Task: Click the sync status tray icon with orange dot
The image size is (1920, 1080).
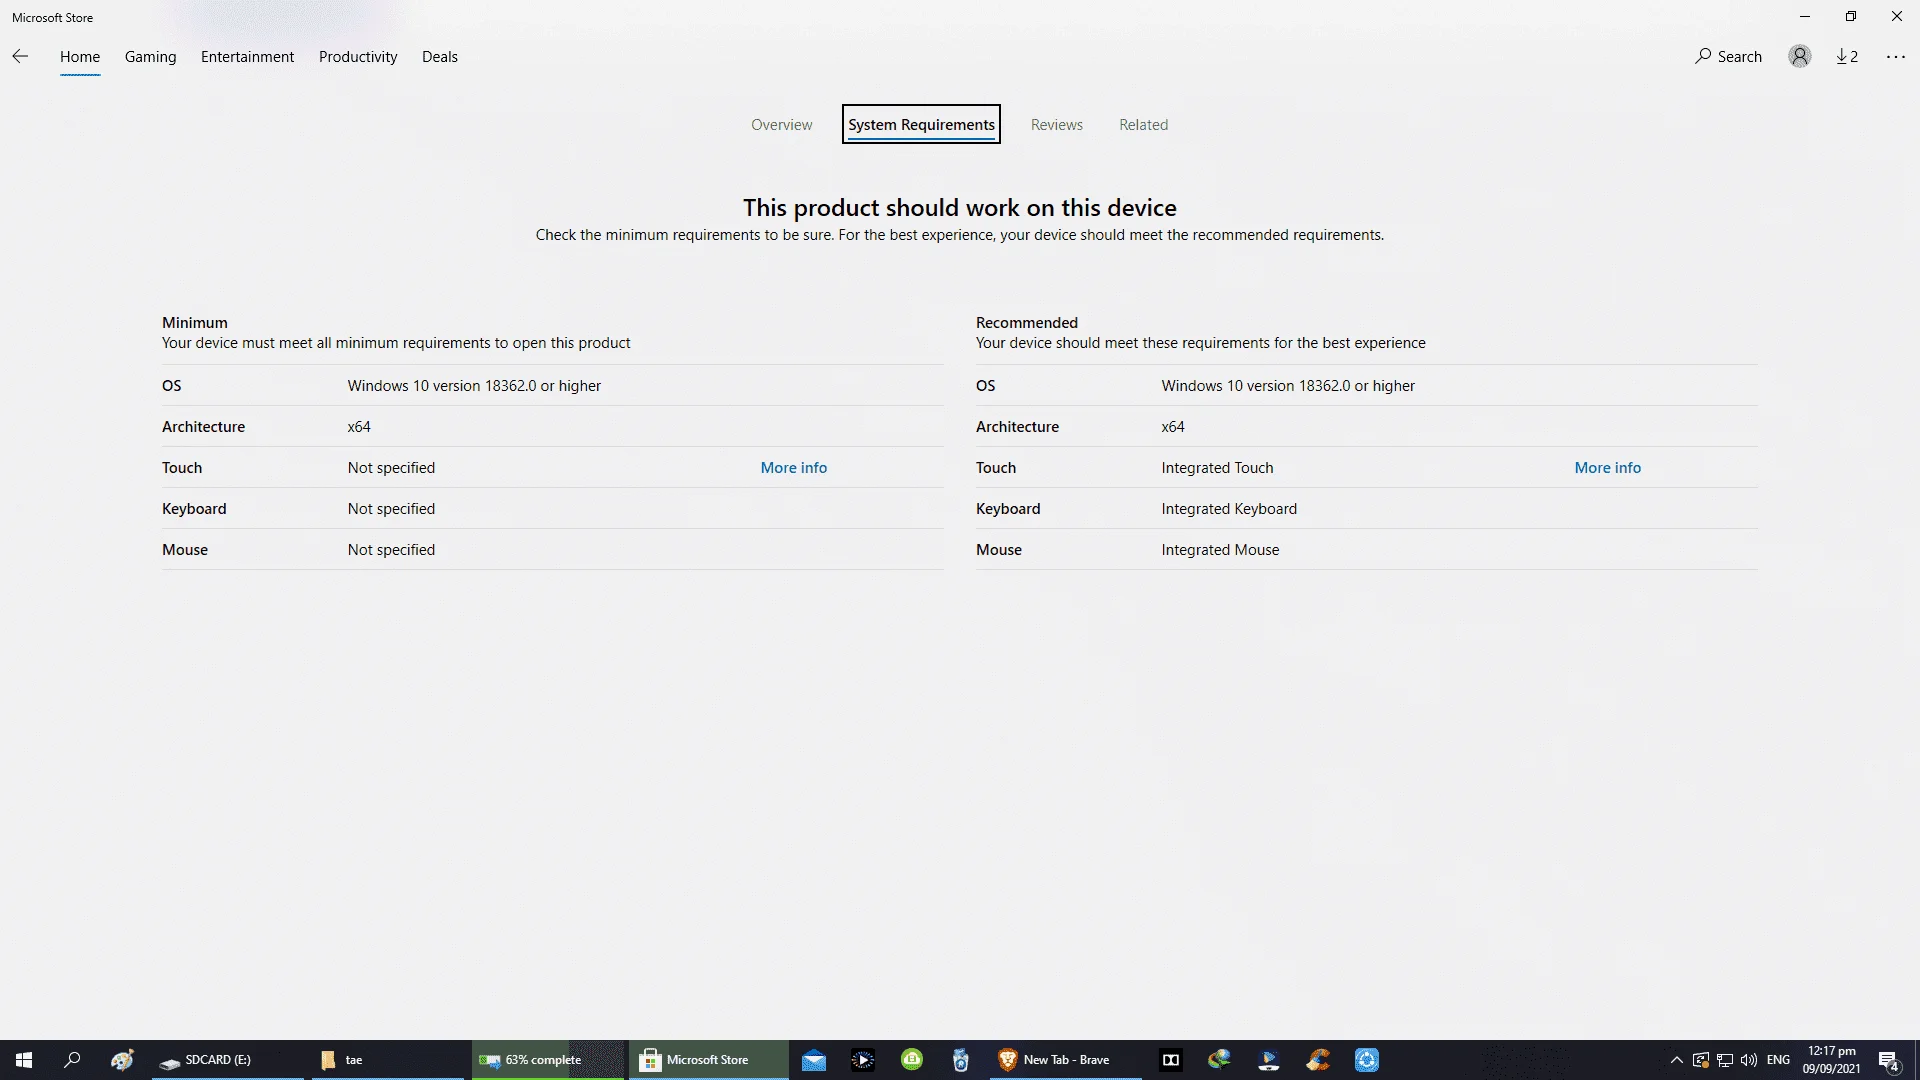Action: 1701,1060
